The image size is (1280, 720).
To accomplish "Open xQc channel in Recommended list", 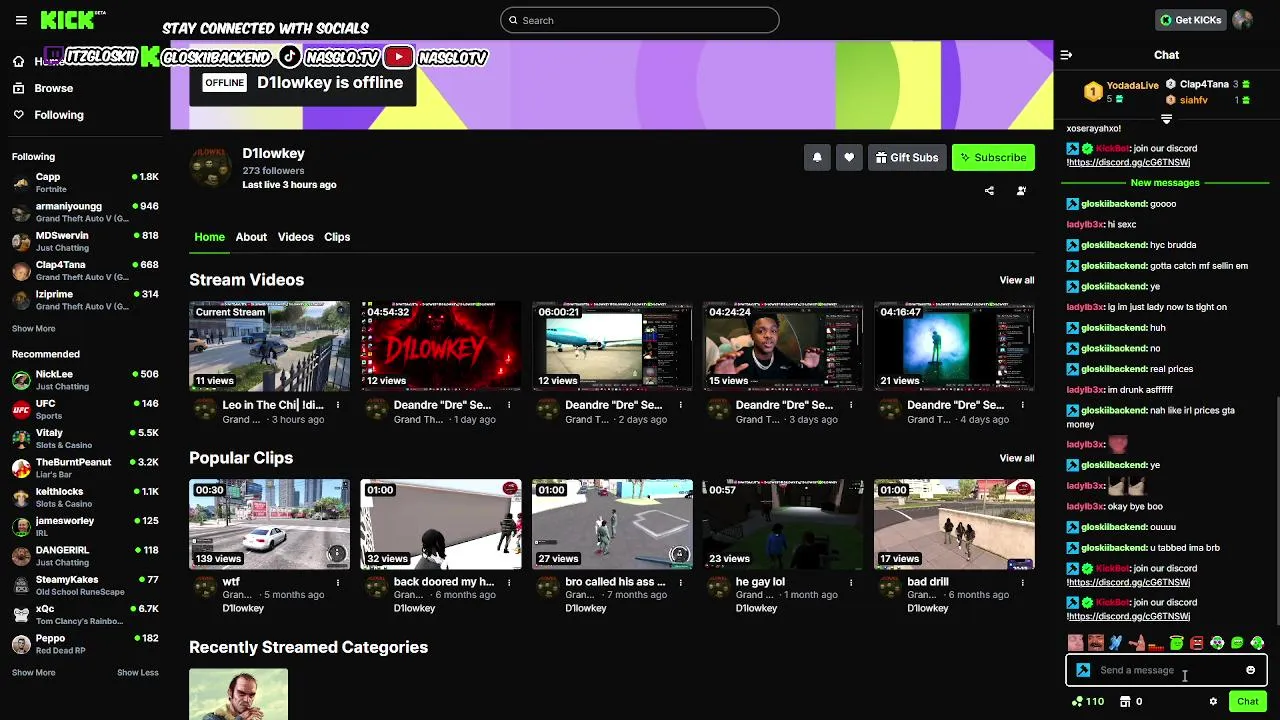I will [85, 615].
